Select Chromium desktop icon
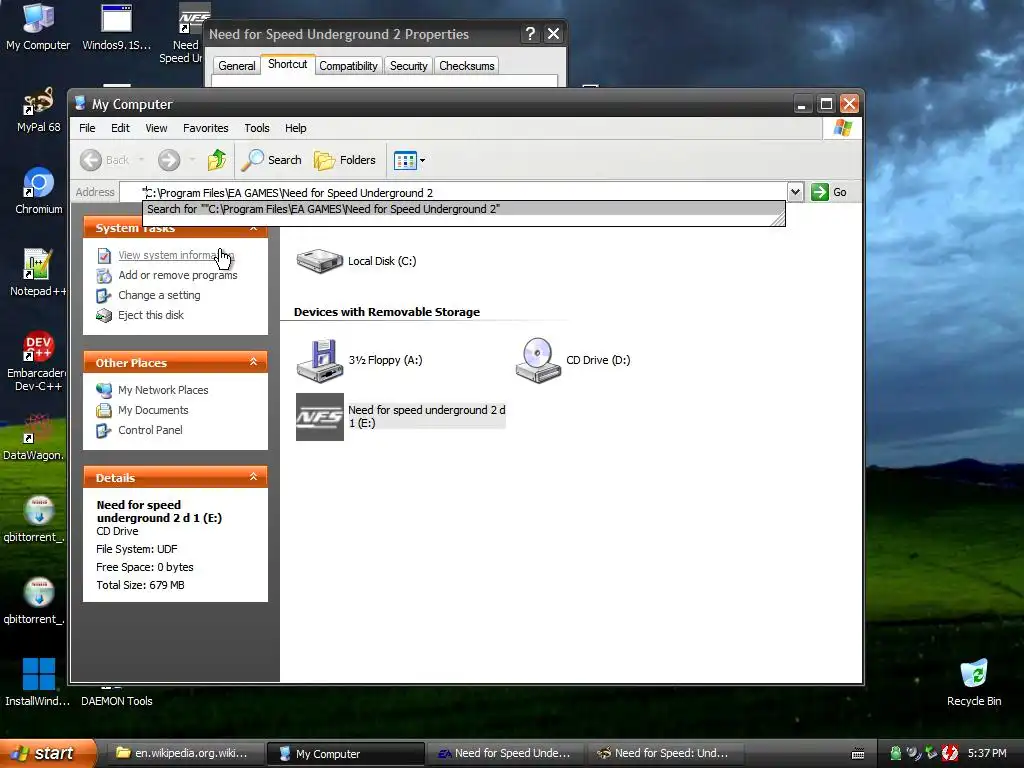The height and width of the screenshot is (768, 1024). pos(39,191)
